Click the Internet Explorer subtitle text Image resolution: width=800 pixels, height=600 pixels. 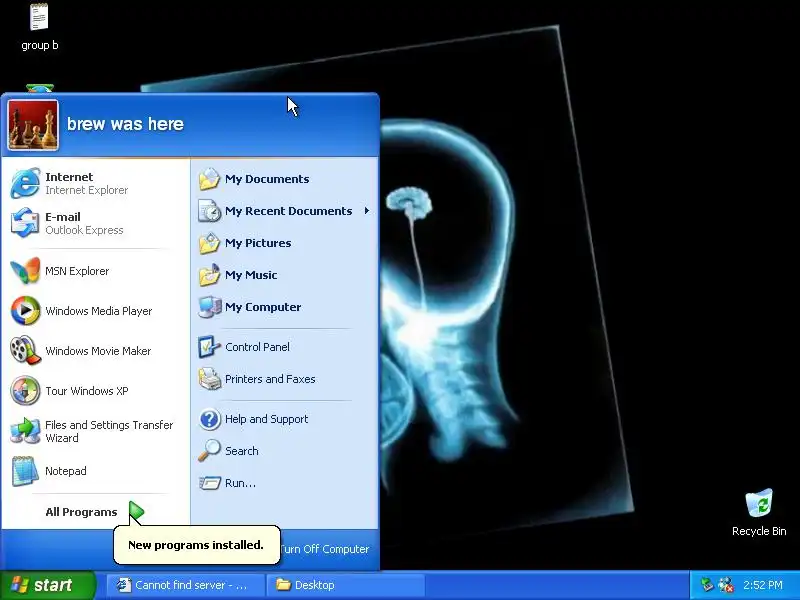tap(87, 190)
